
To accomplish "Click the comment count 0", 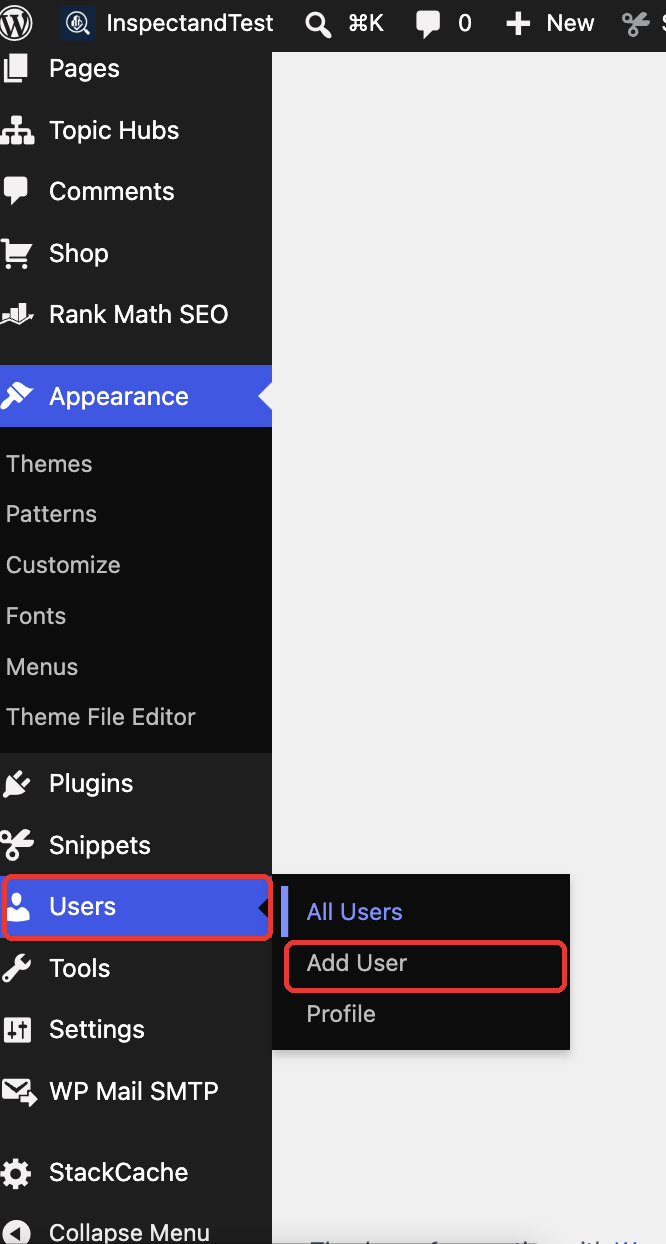I will [465, 23].
